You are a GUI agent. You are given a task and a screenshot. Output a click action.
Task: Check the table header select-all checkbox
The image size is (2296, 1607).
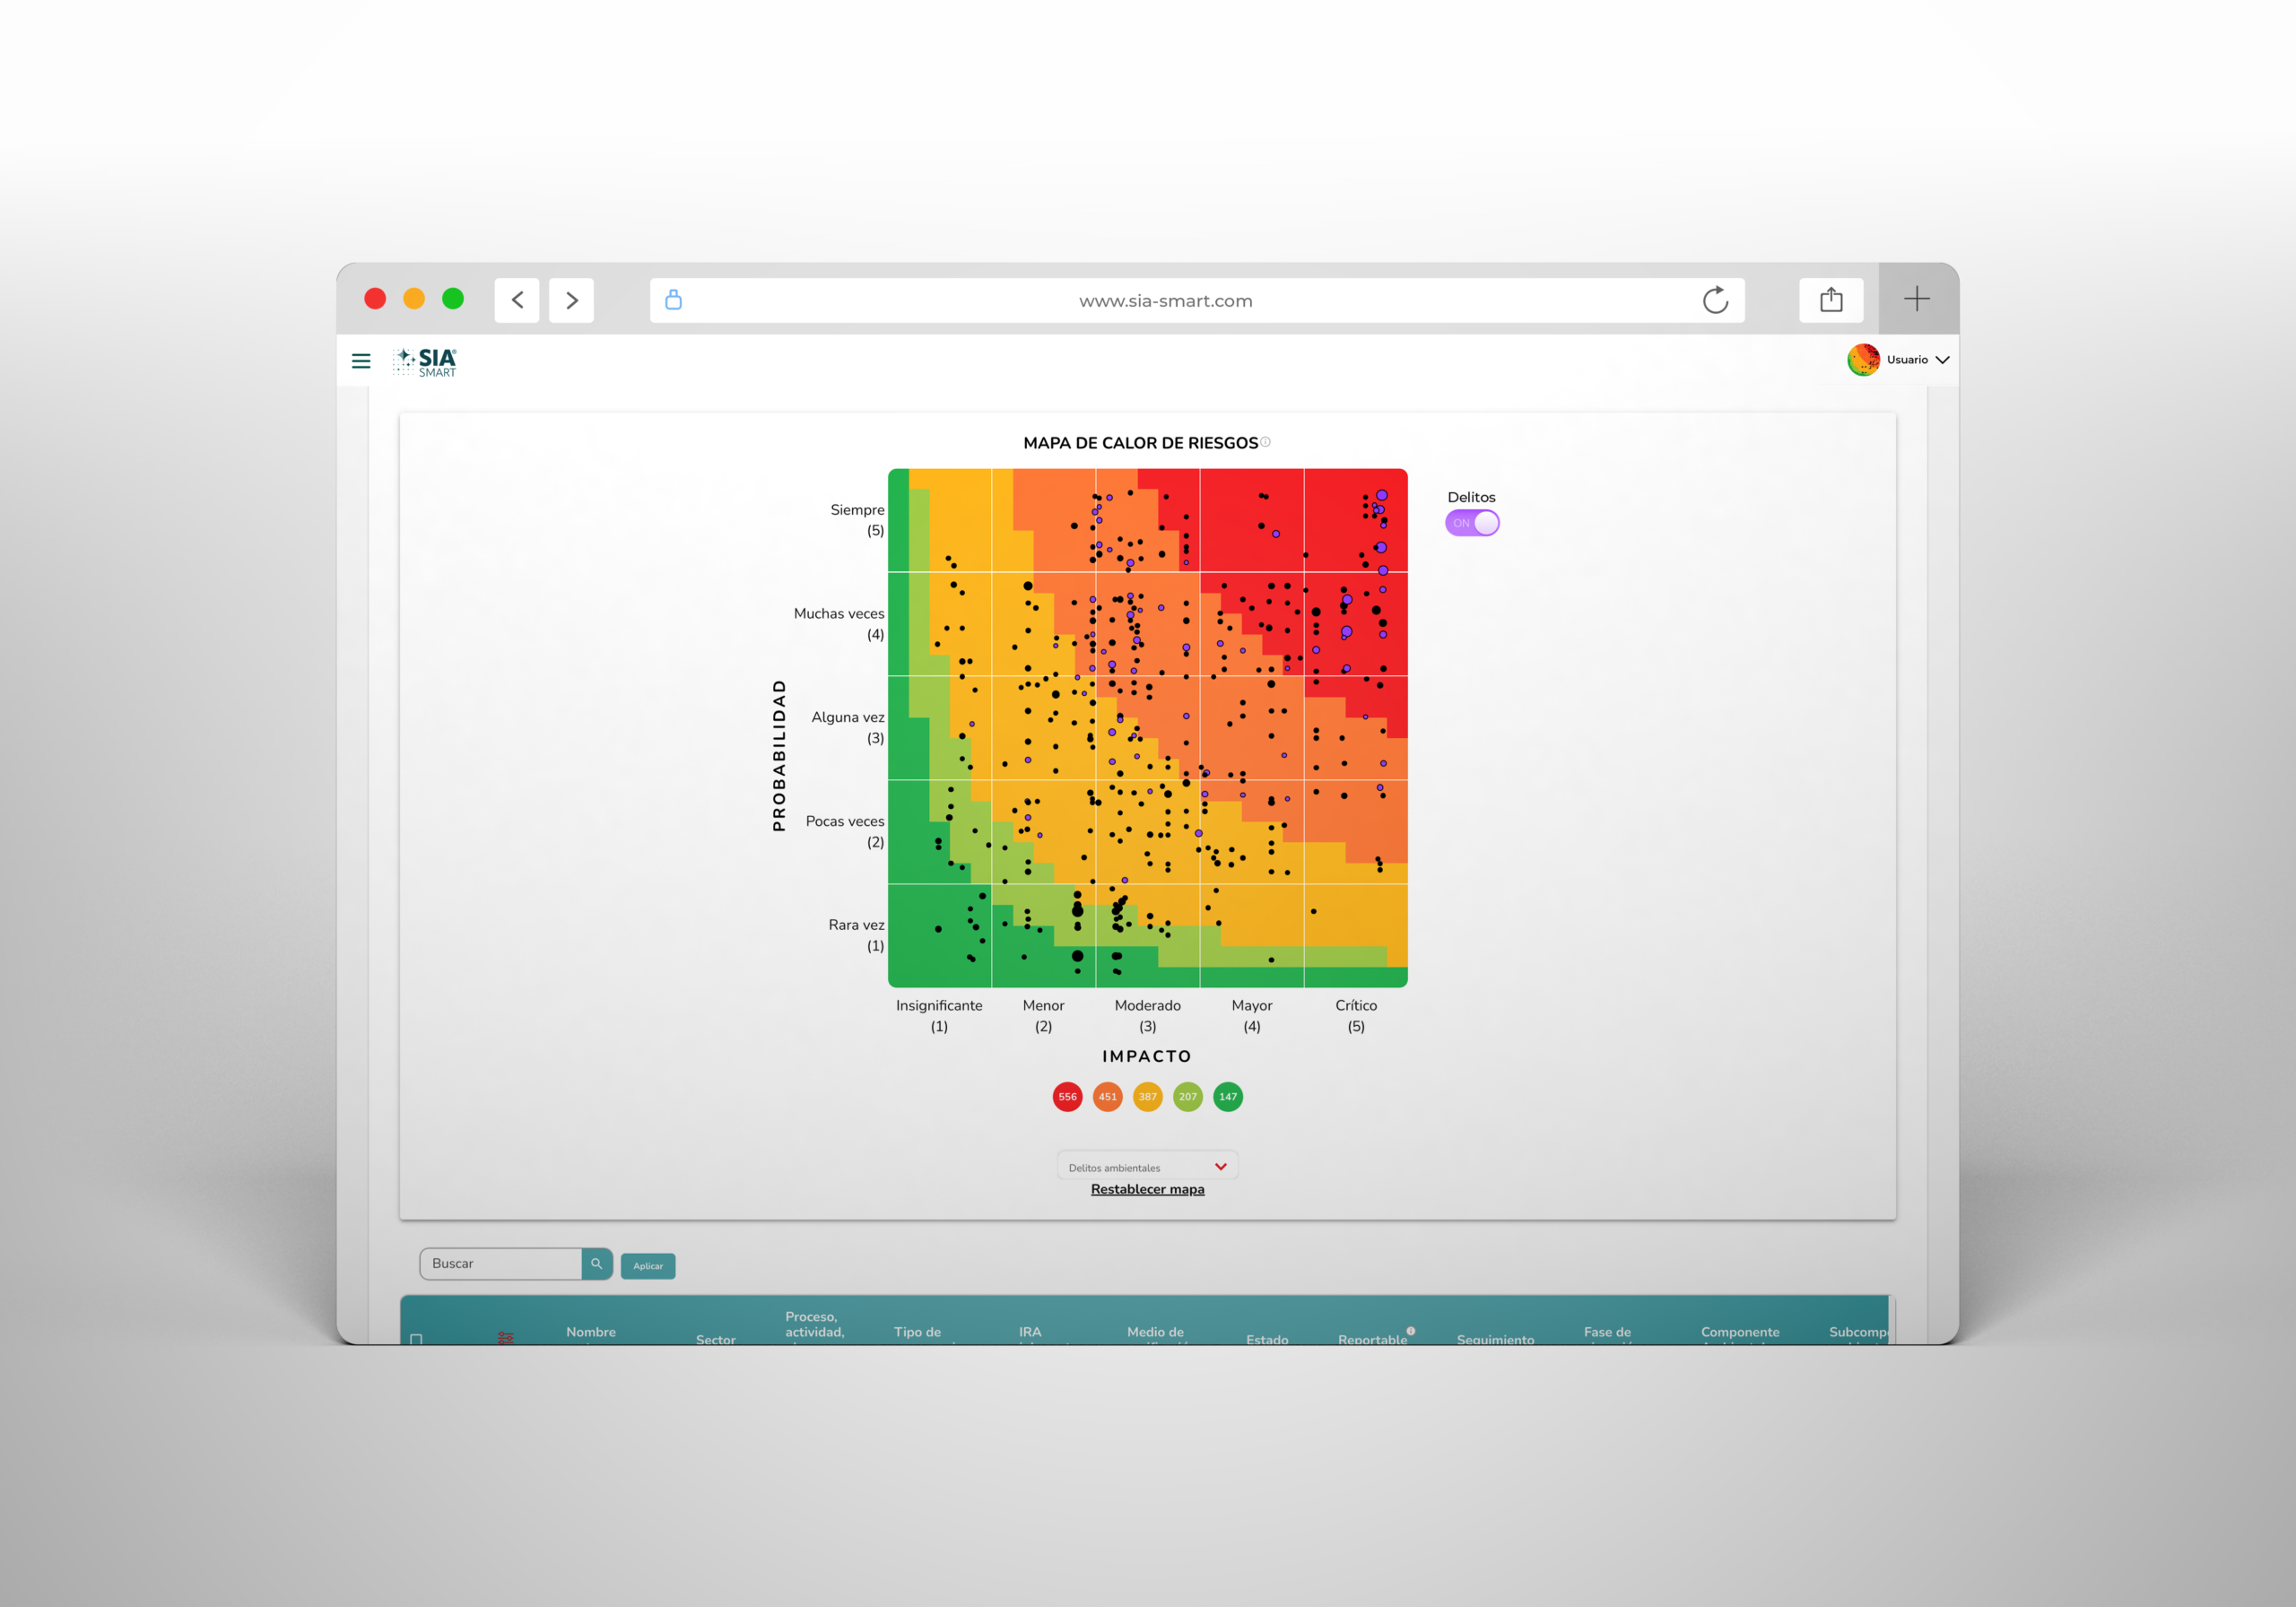coord(417,1339)
